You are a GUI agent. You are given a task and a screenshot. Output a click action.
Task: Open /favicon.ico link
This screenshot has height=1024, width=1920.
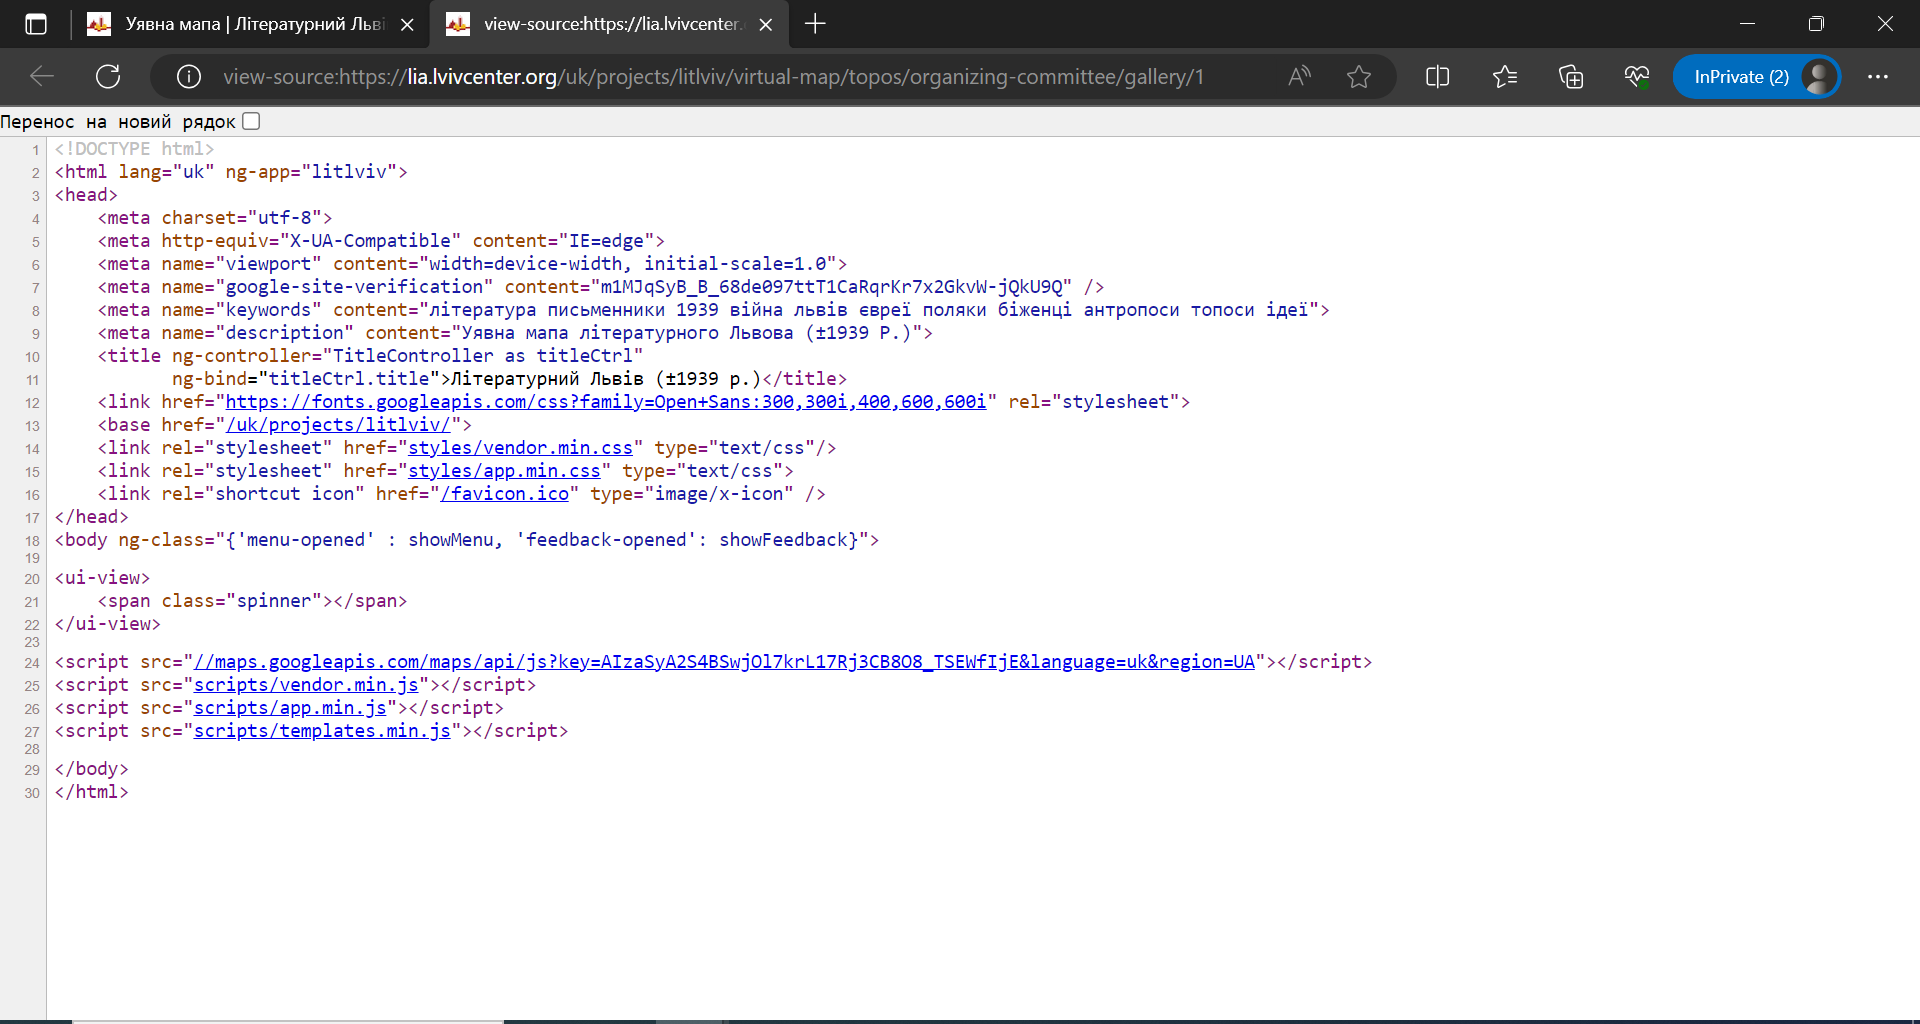coord(504,494)
